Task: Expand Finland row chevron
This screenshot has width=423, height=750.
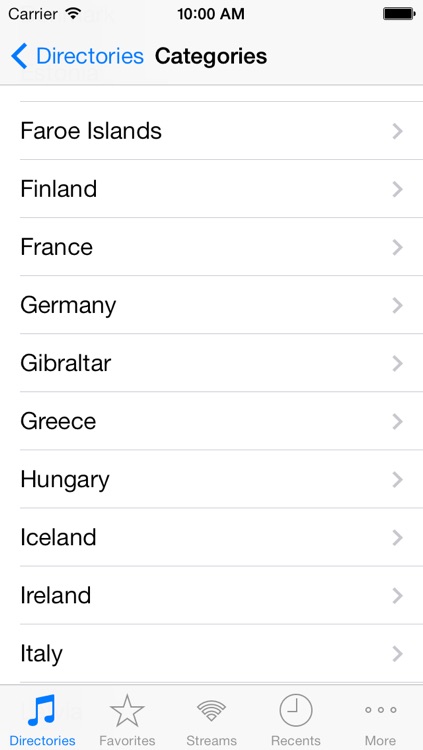Action: [x=397, y=189]
